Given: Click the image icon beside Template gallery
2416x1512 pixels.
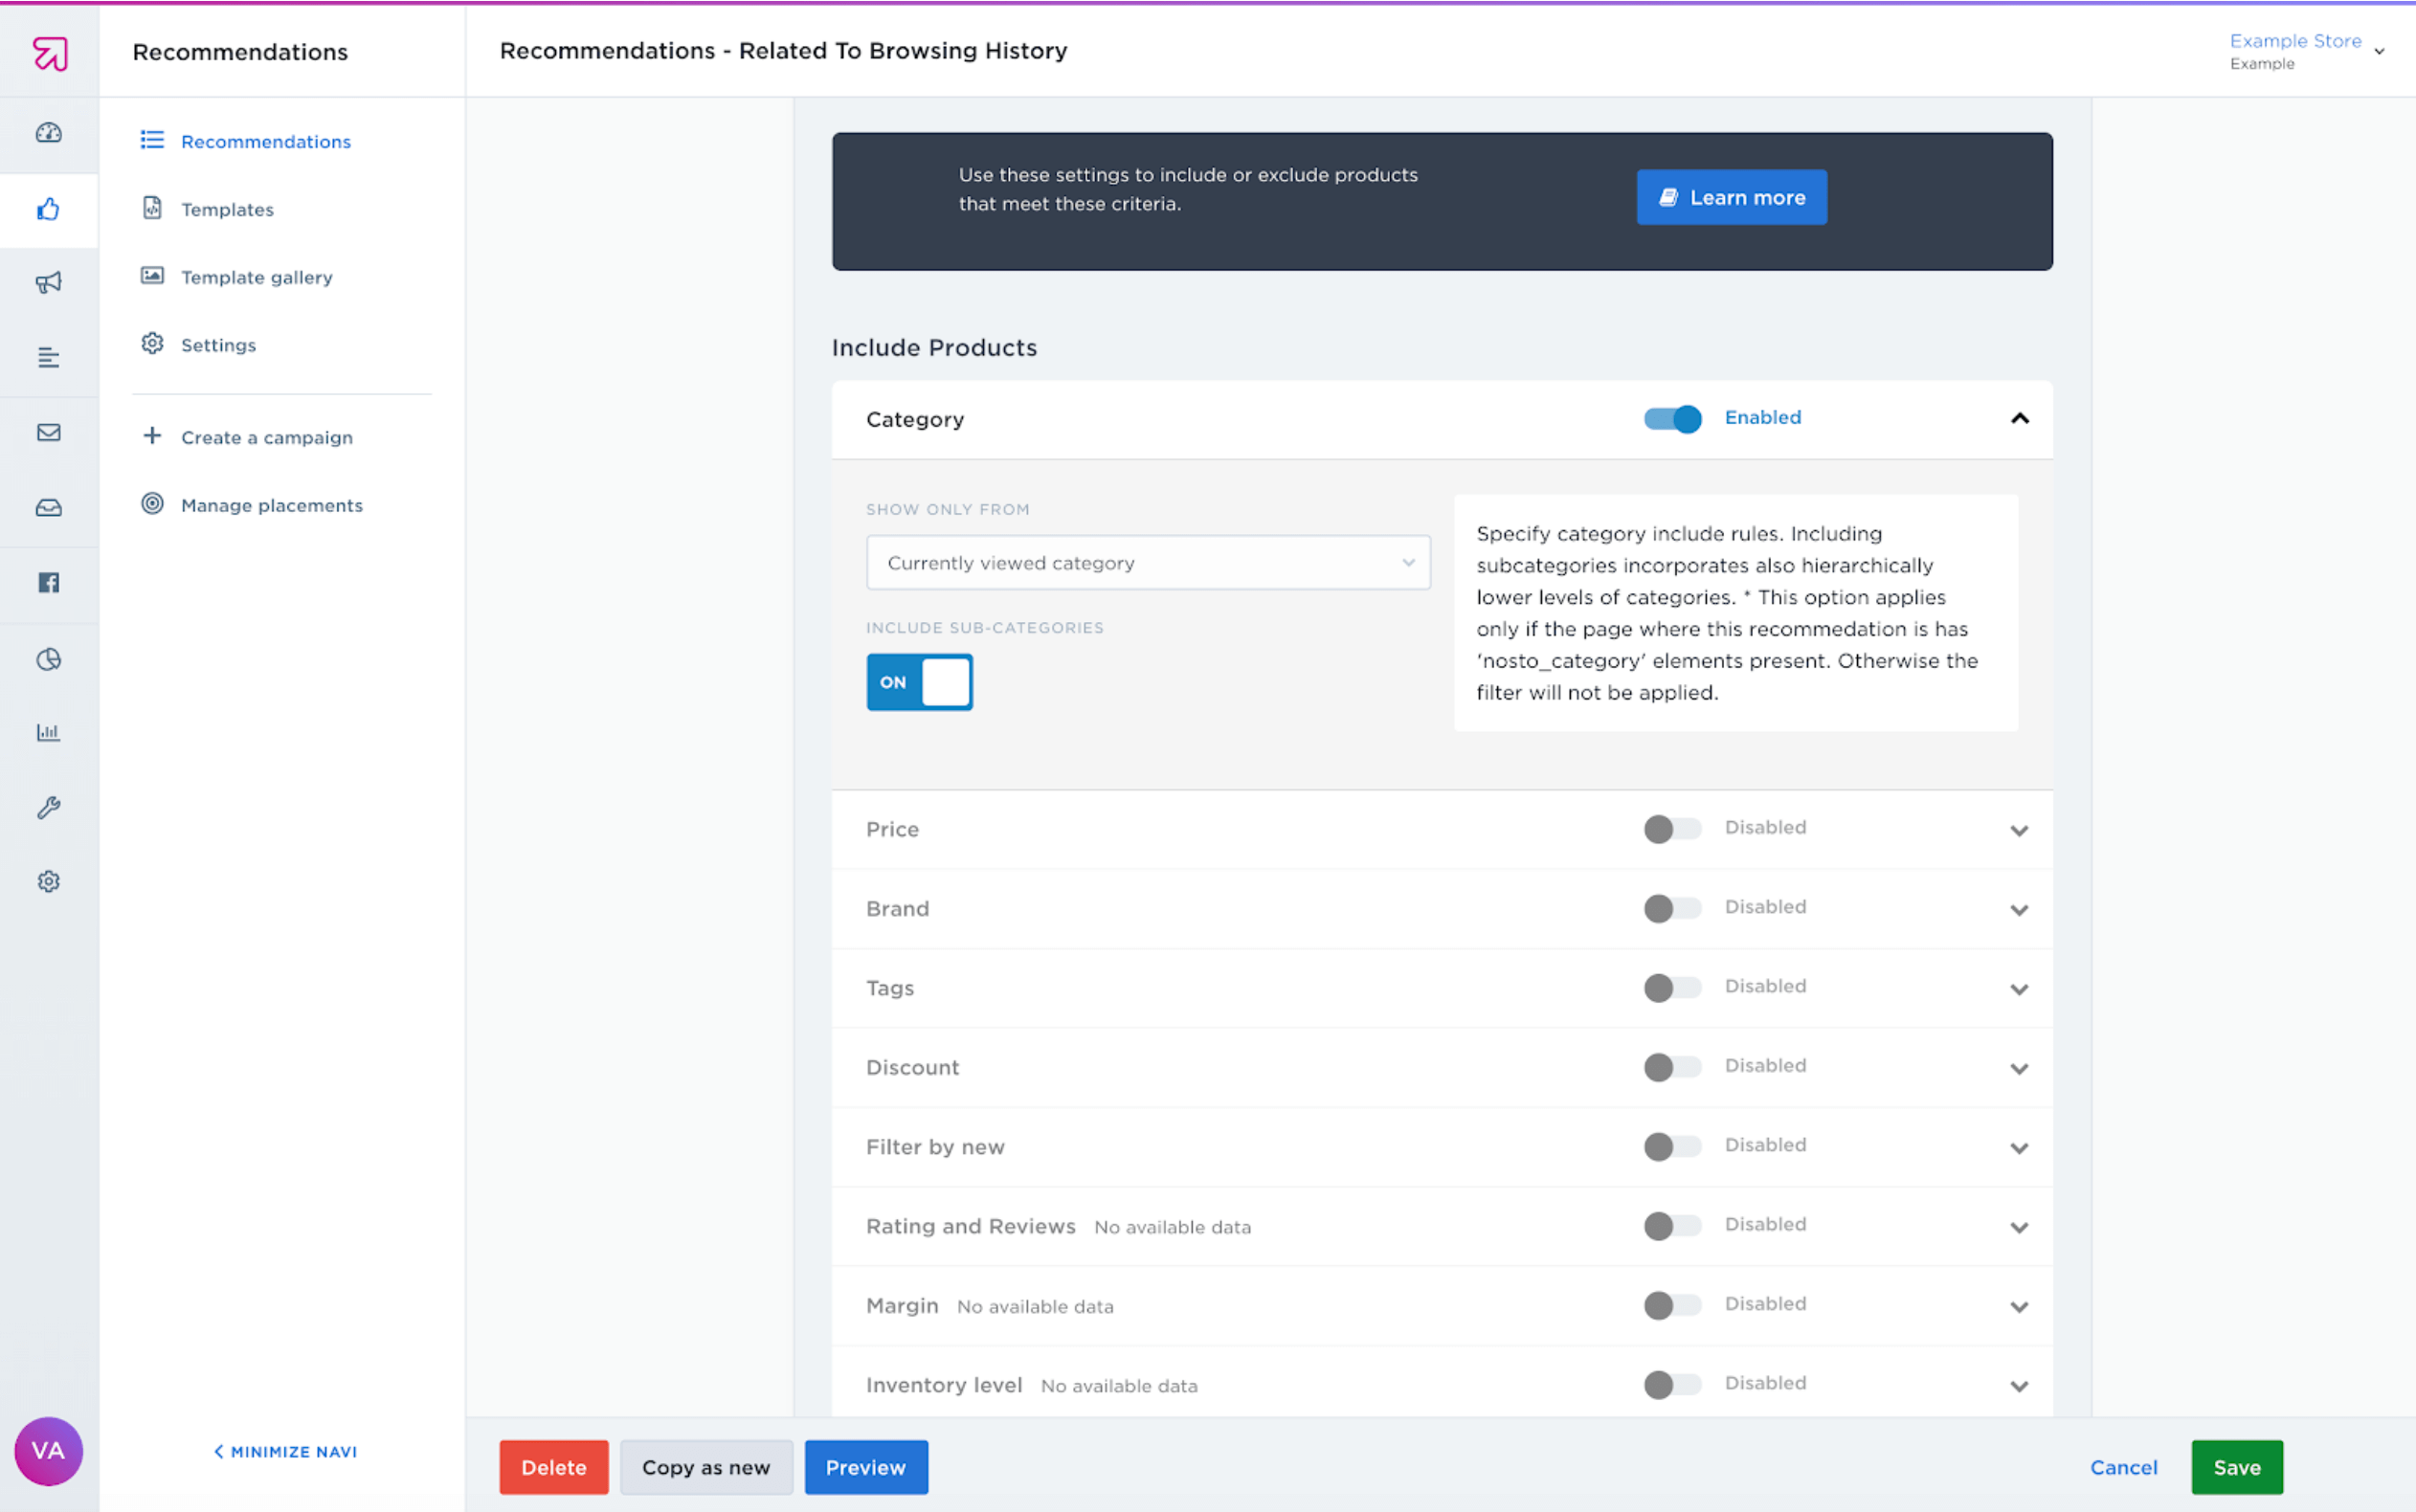Looking at the screenshot, I should tap(152, 275).
